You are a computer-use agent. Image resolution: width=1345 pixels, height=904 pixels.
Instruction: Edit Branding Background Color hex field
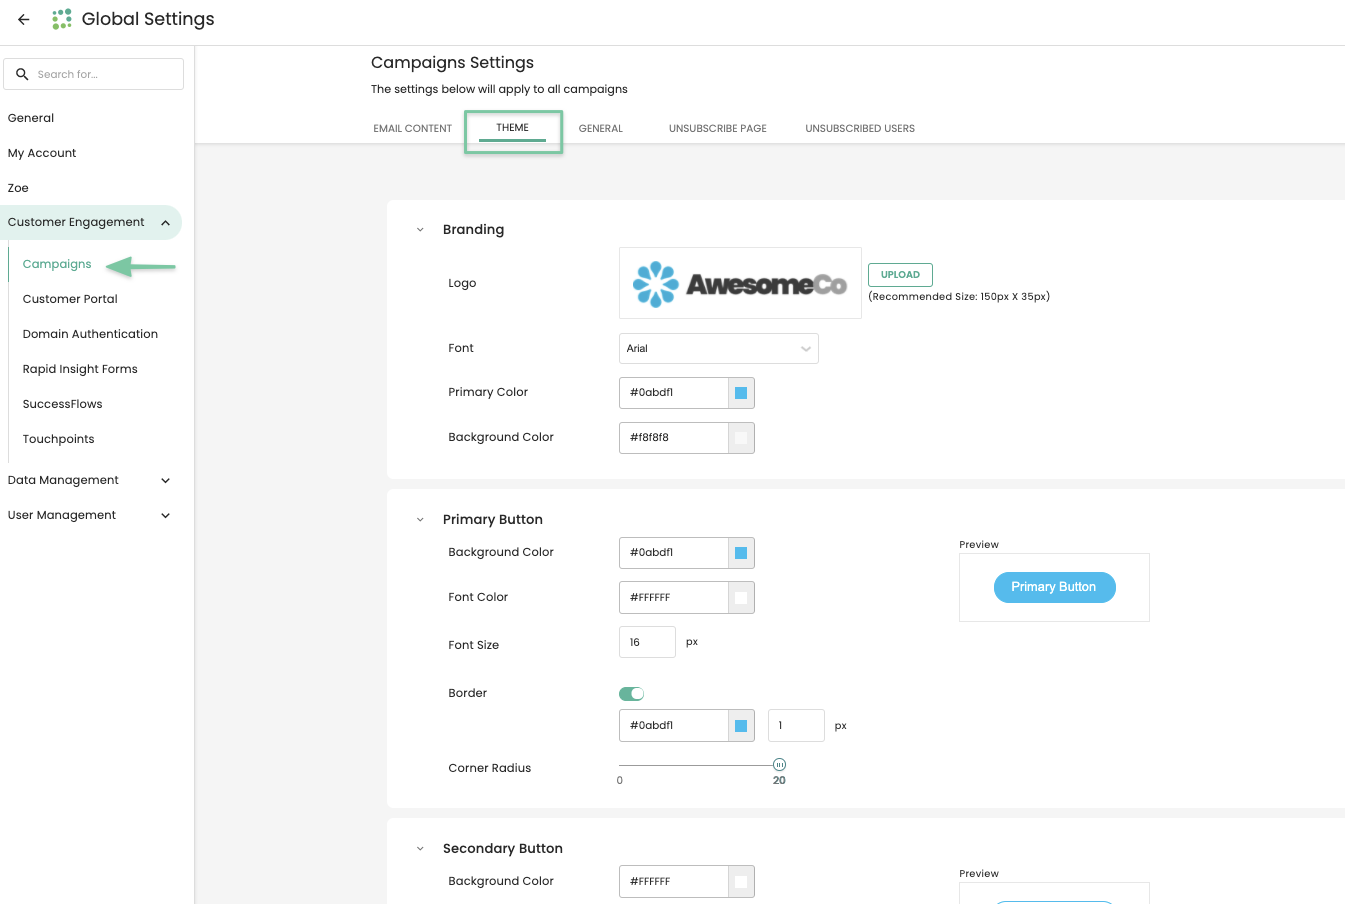tap(673, 438)
